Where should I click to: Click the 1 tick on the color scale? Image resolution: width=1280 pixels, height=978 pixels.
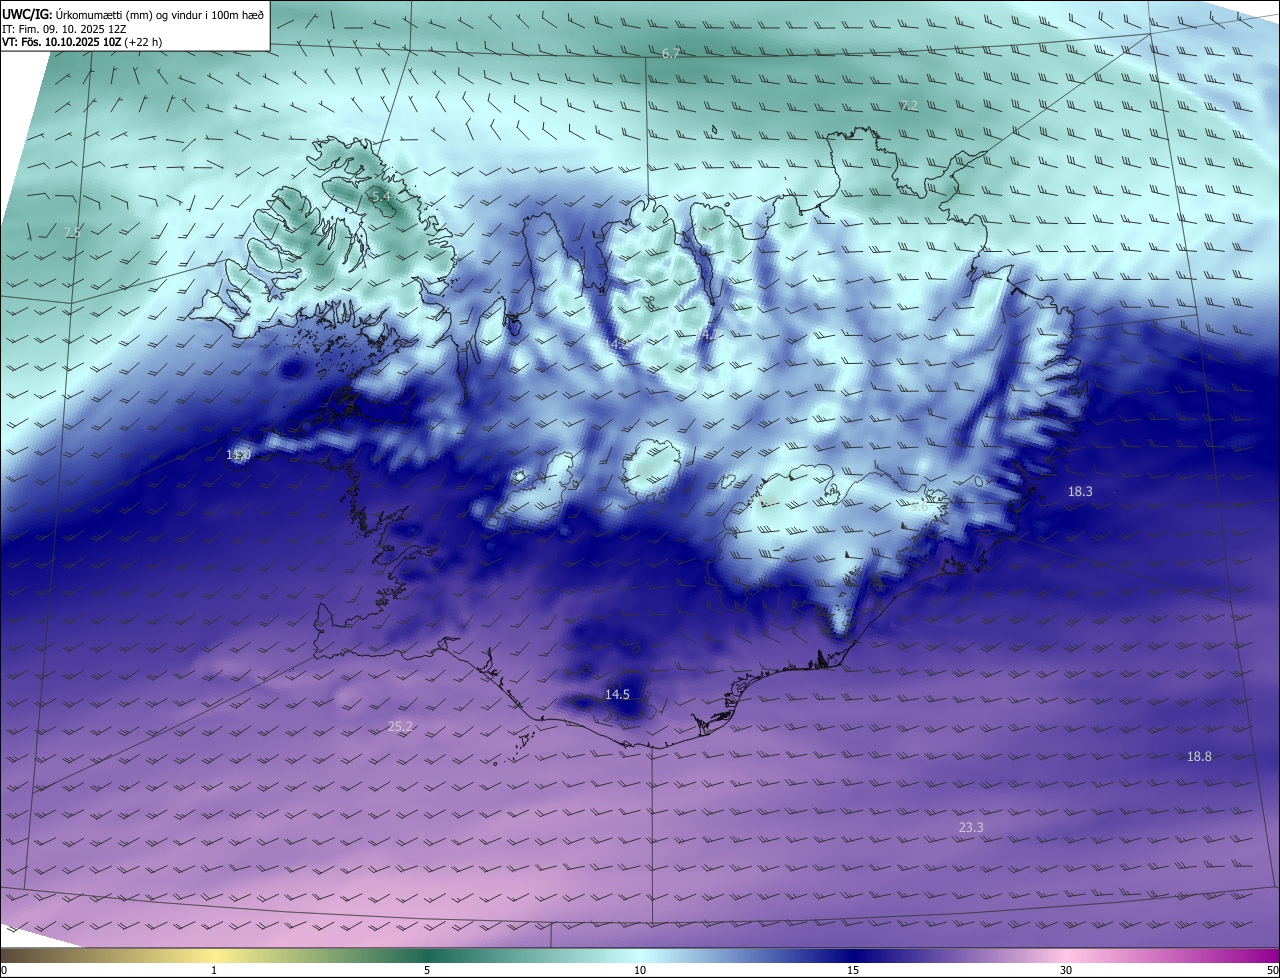214,970
